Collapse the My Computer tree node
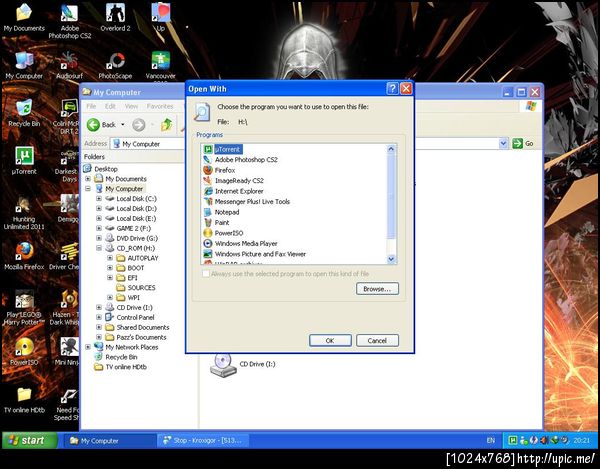Image resolution: width=600 pixels, height=469 pixels. 88,189
